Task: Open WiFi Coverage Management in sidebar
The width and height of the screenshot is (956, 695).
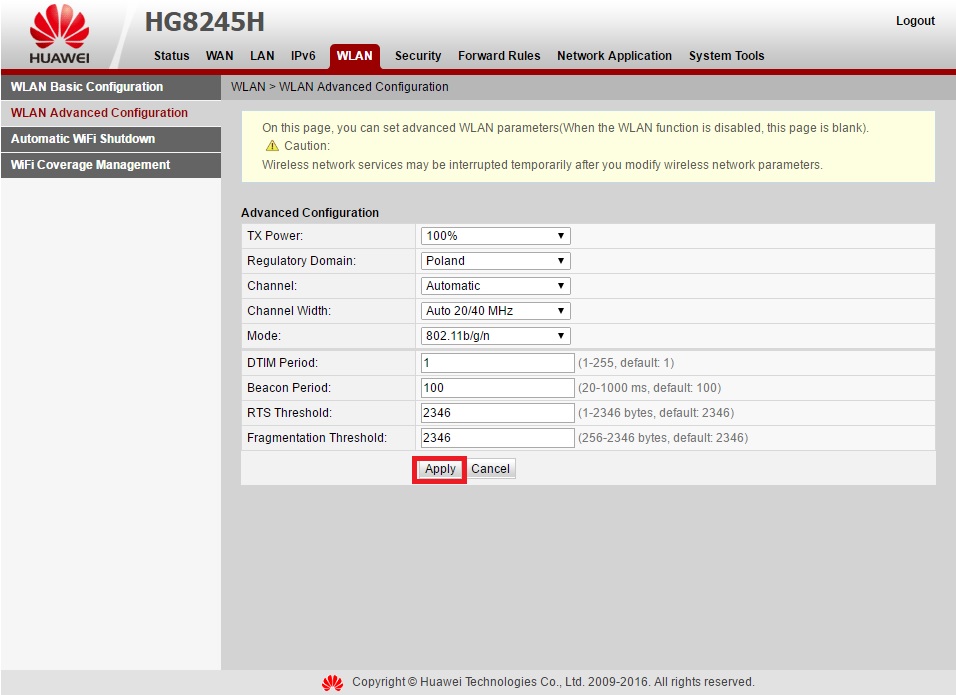Action: 111,165
